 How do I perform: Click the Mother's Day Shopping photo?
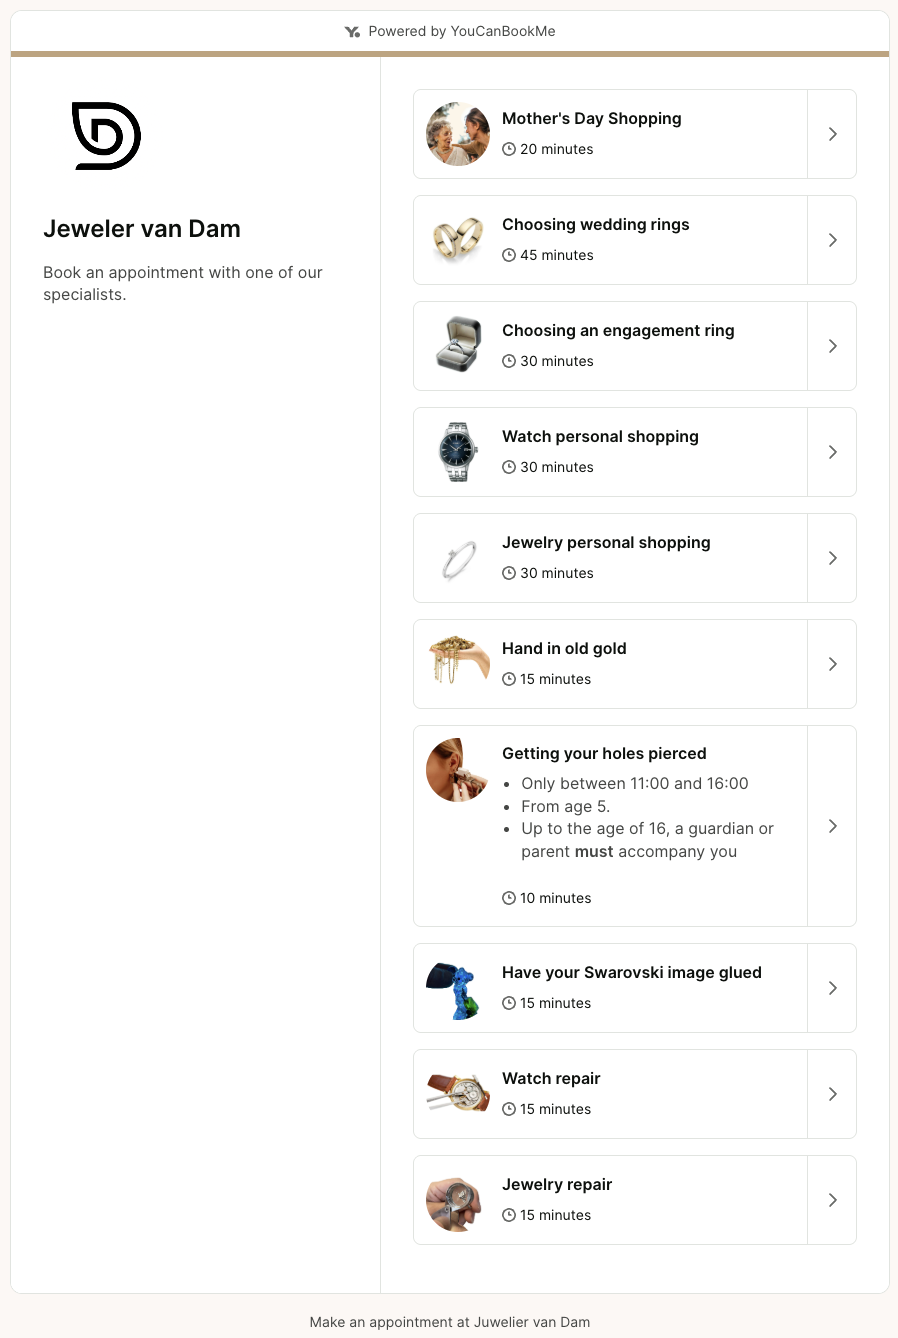pyautogui.click(x=458, y=134)
